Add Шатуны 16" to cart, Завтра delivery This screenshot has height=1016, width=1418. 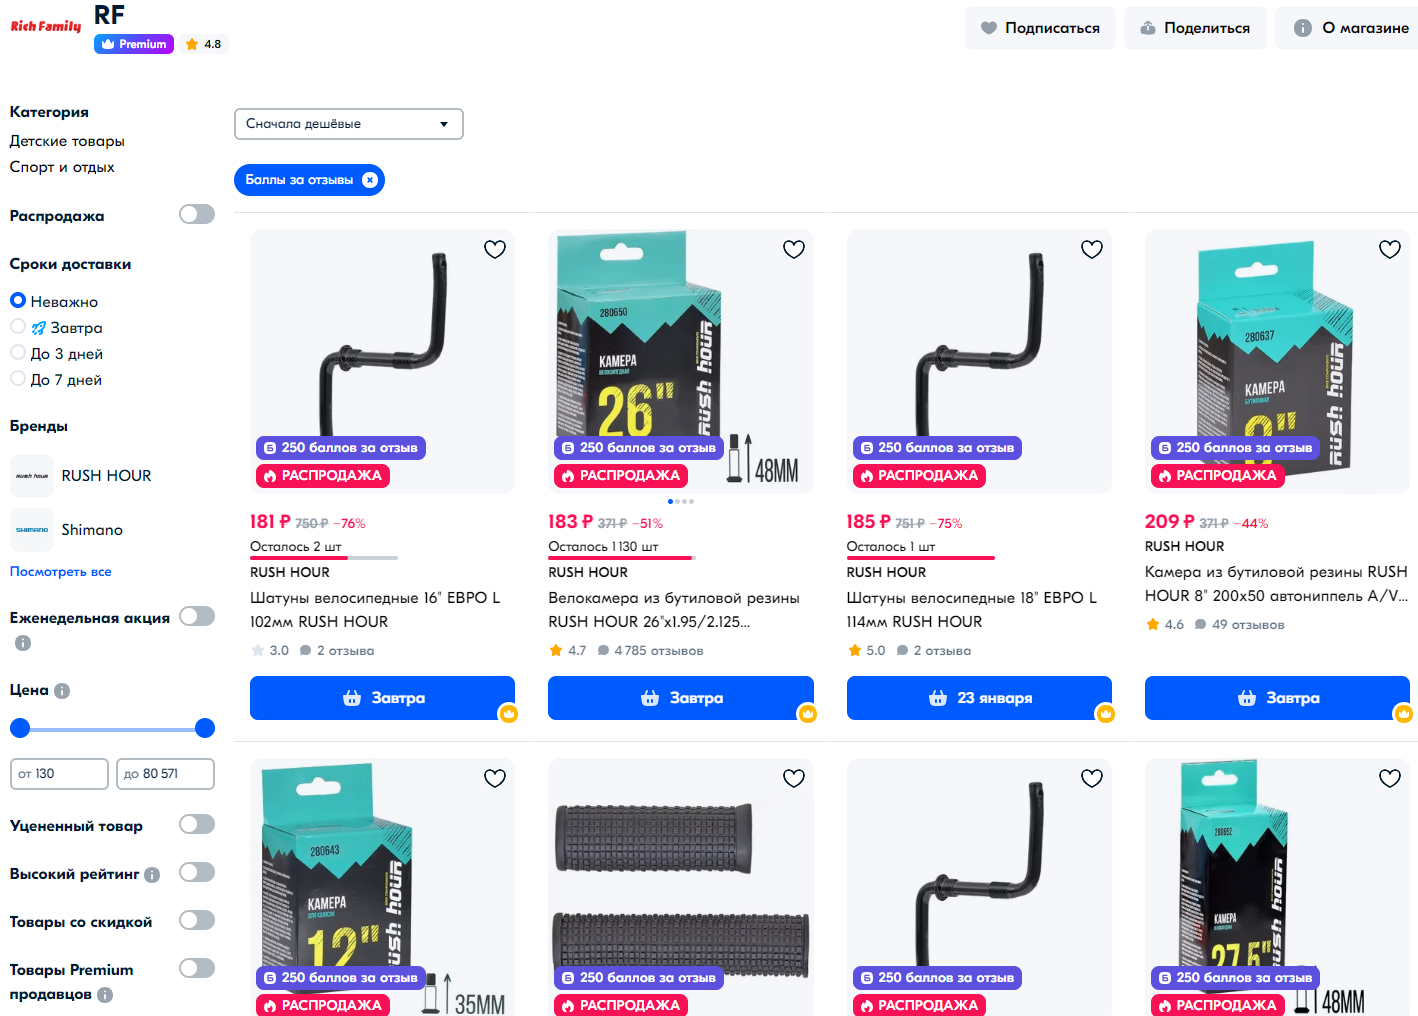click(x=382, y=698)
